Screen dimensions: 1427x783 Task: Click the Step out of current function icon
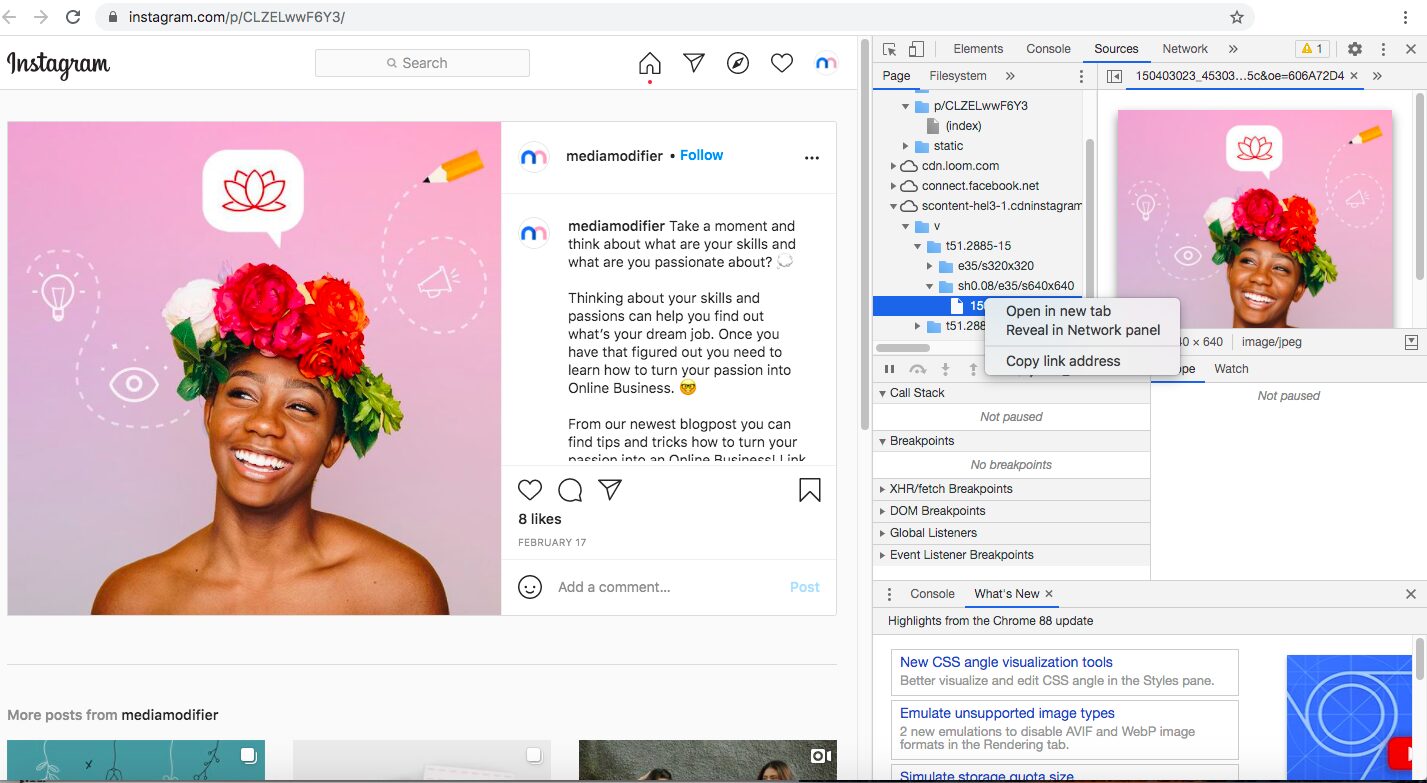972,368
